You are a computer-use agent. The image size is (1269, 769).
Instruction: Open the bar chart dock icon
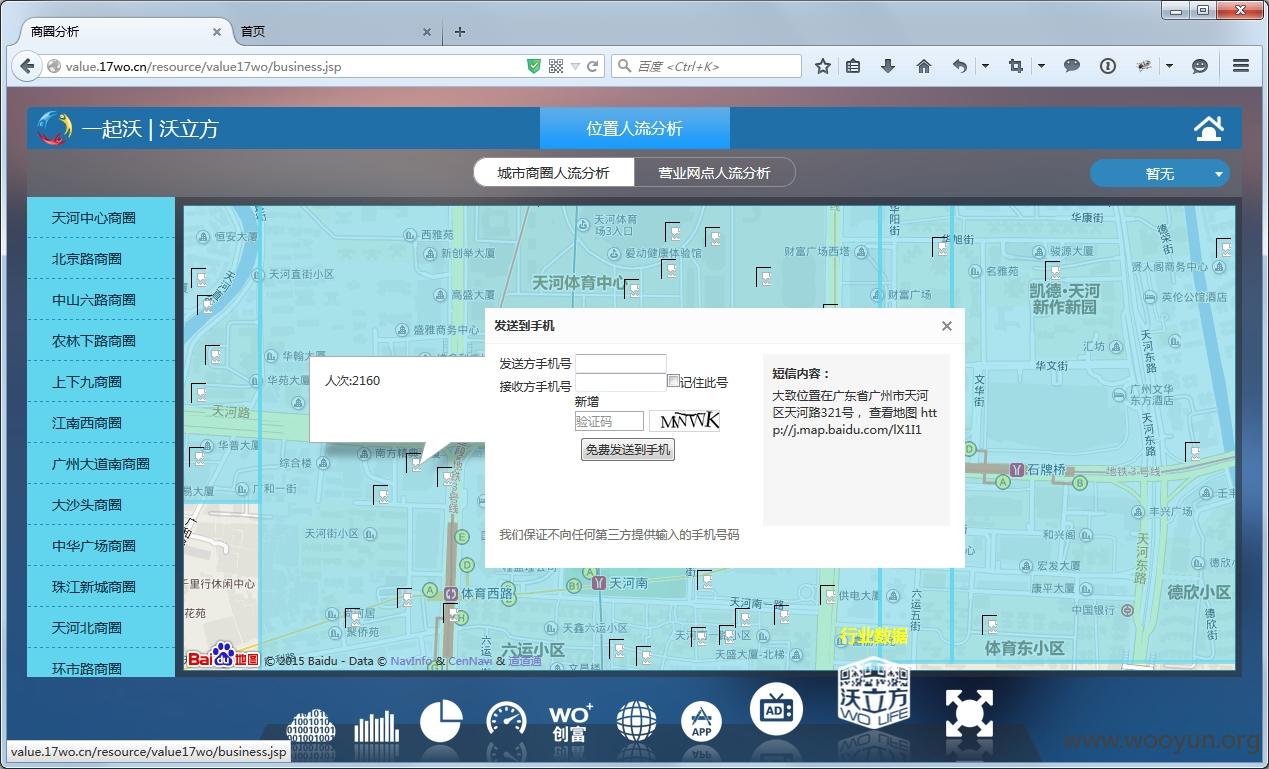click(376, 727)
